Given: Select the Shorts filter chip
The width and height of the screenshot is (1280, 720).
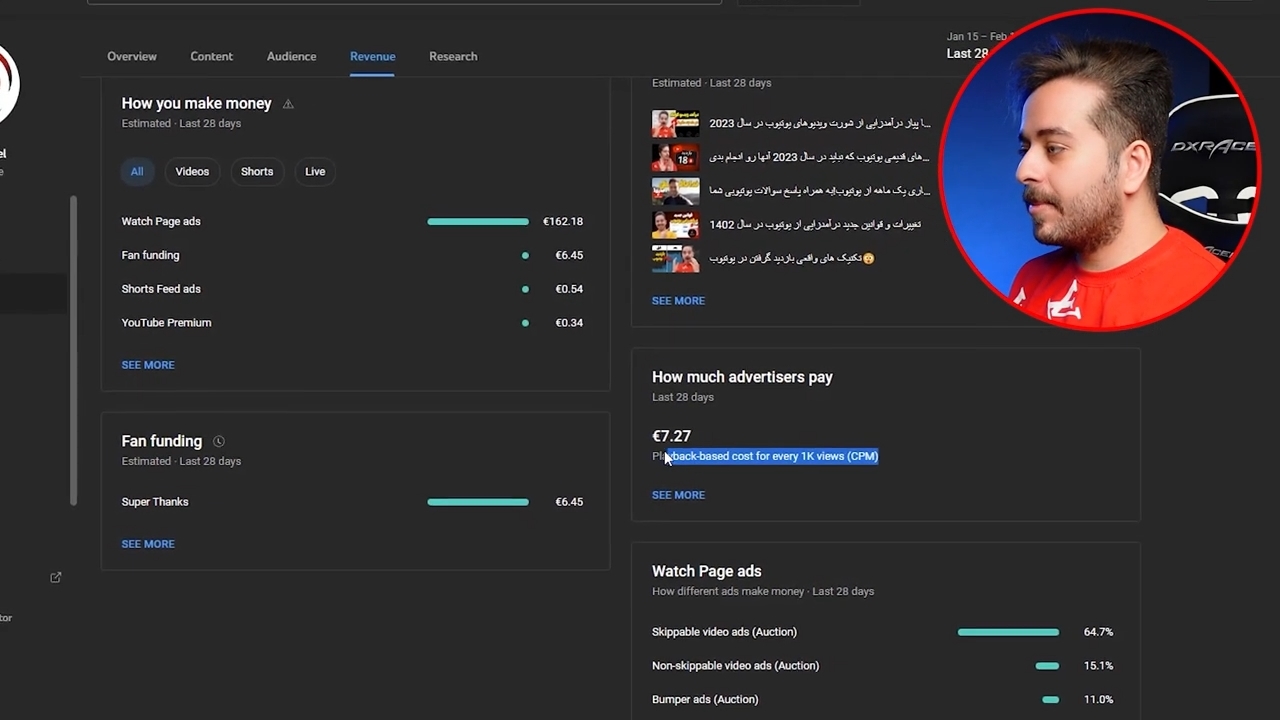Looking at the screenshot, I should 257,171.
